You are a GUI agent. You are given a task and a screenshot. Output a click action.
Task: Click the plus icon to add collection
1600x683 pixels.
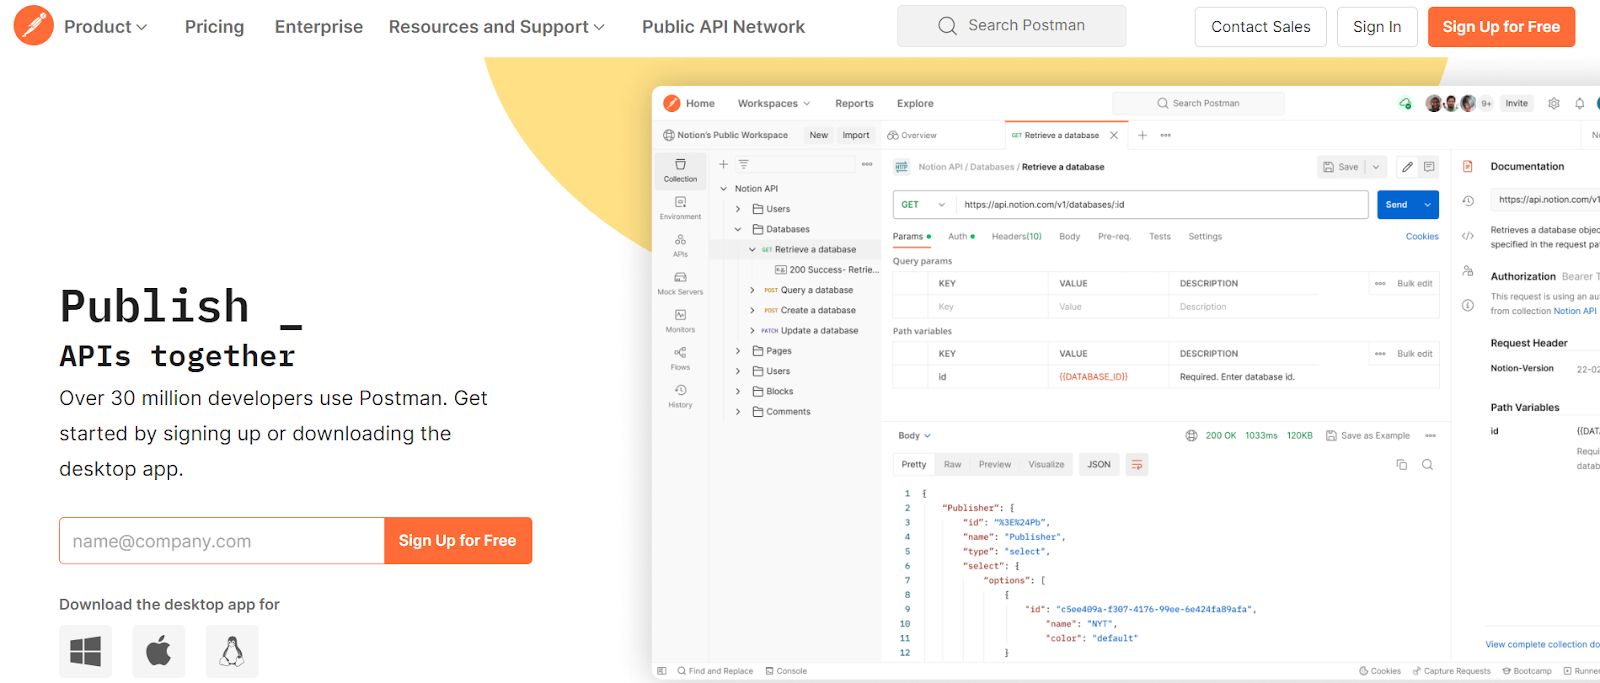(723, 164)
